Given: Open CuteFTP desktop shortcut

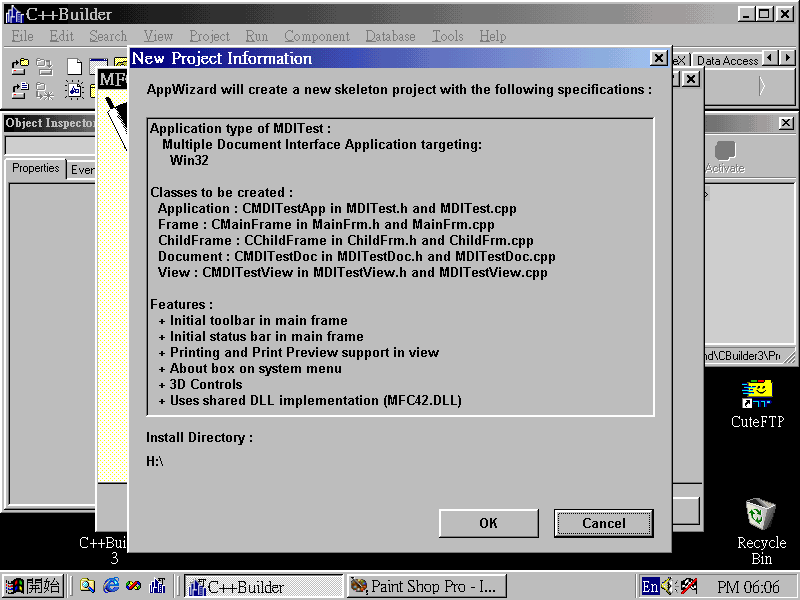Looking at the screenshot, I should point(758,404).
